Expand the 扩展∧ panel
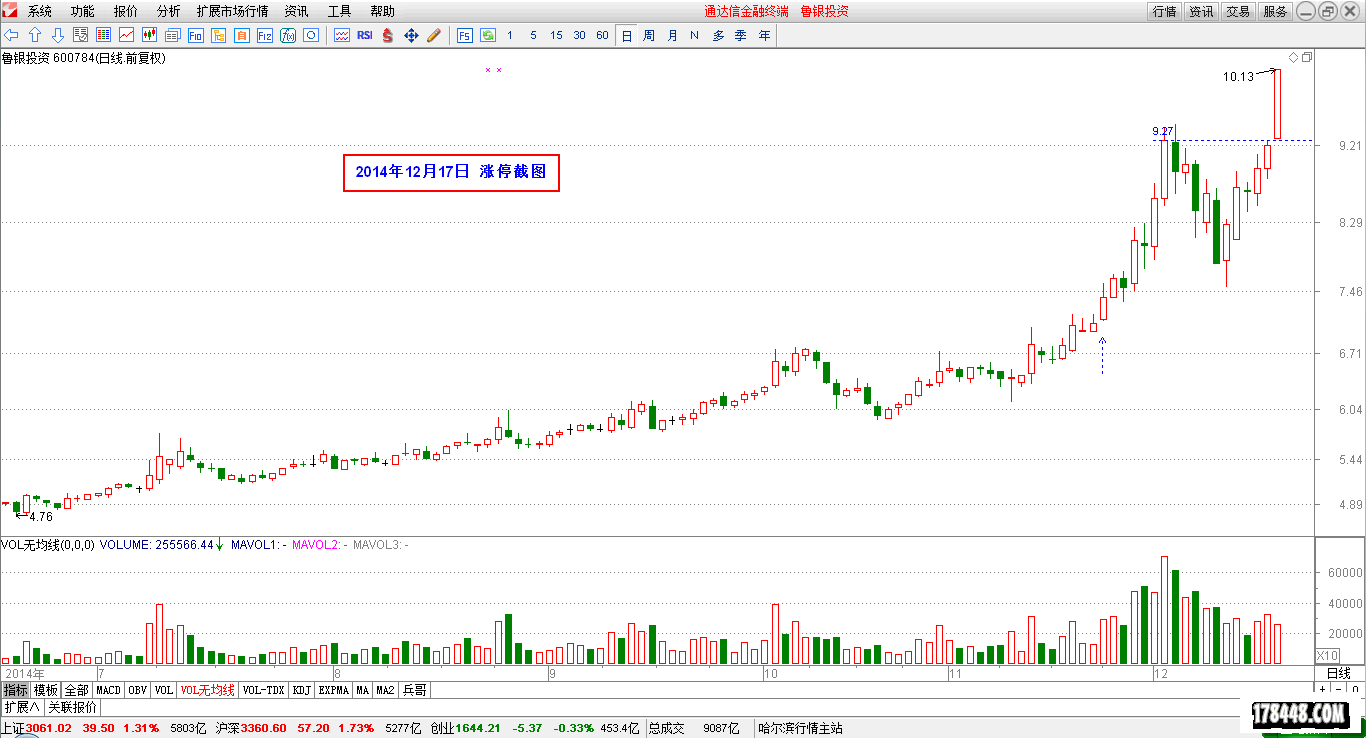The image size is (1366, 738). pos(21,706)
